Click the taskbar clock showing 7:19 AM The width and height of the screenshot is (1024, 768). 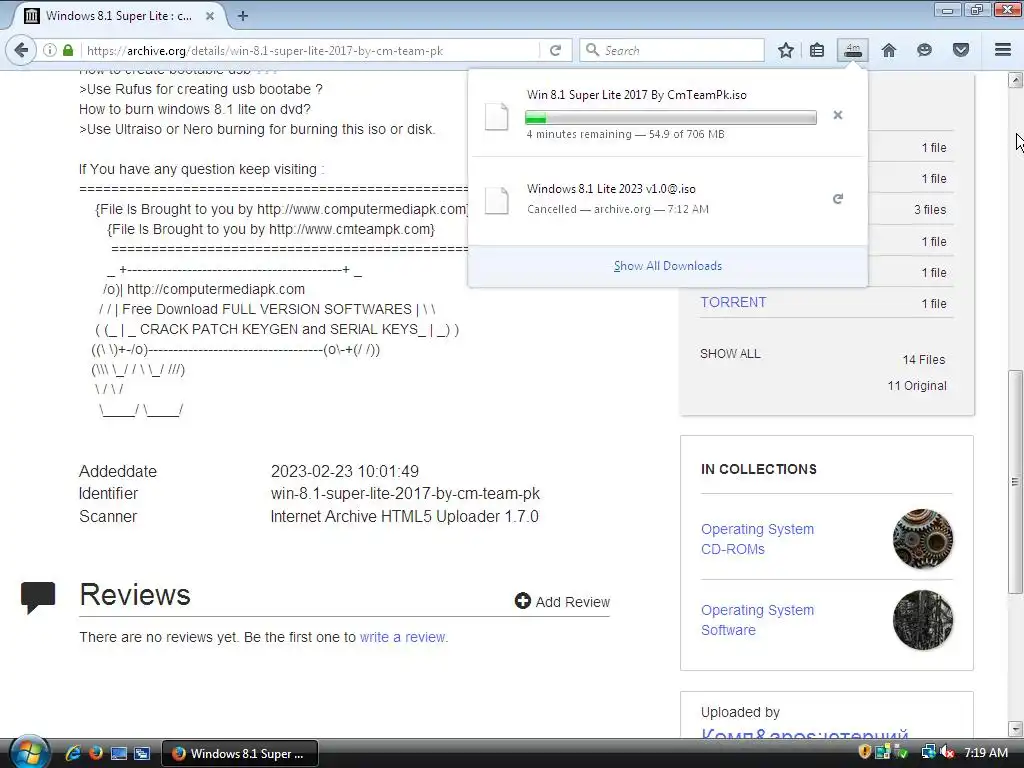pyautogui.click(x=985, y=753)
